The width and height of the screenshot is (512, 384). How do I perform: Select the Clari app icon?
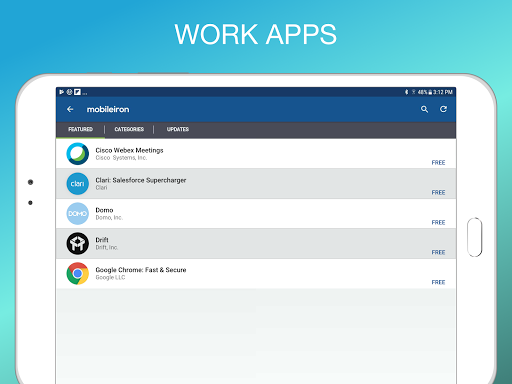tap(78, 184)
